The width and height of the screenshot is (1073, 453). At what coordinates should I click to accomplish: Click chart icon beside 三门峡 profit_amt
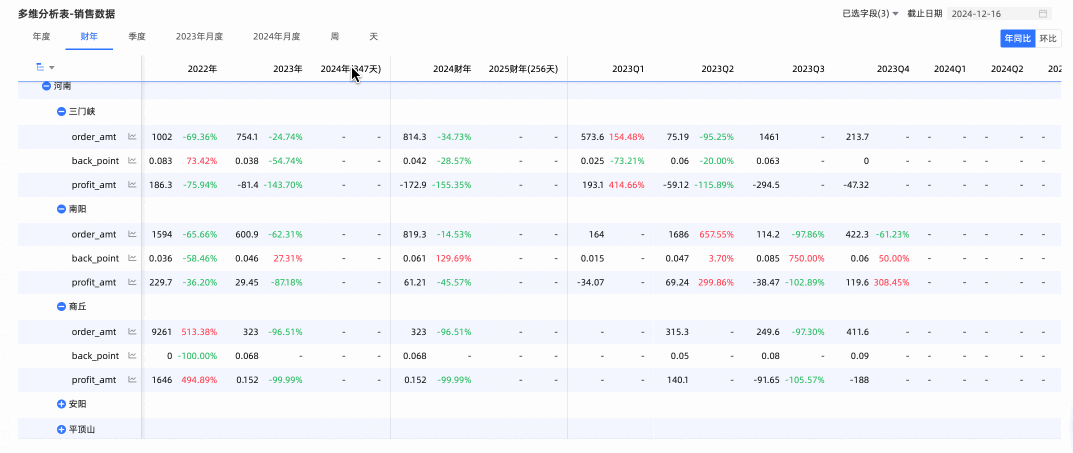click(132, 185)
